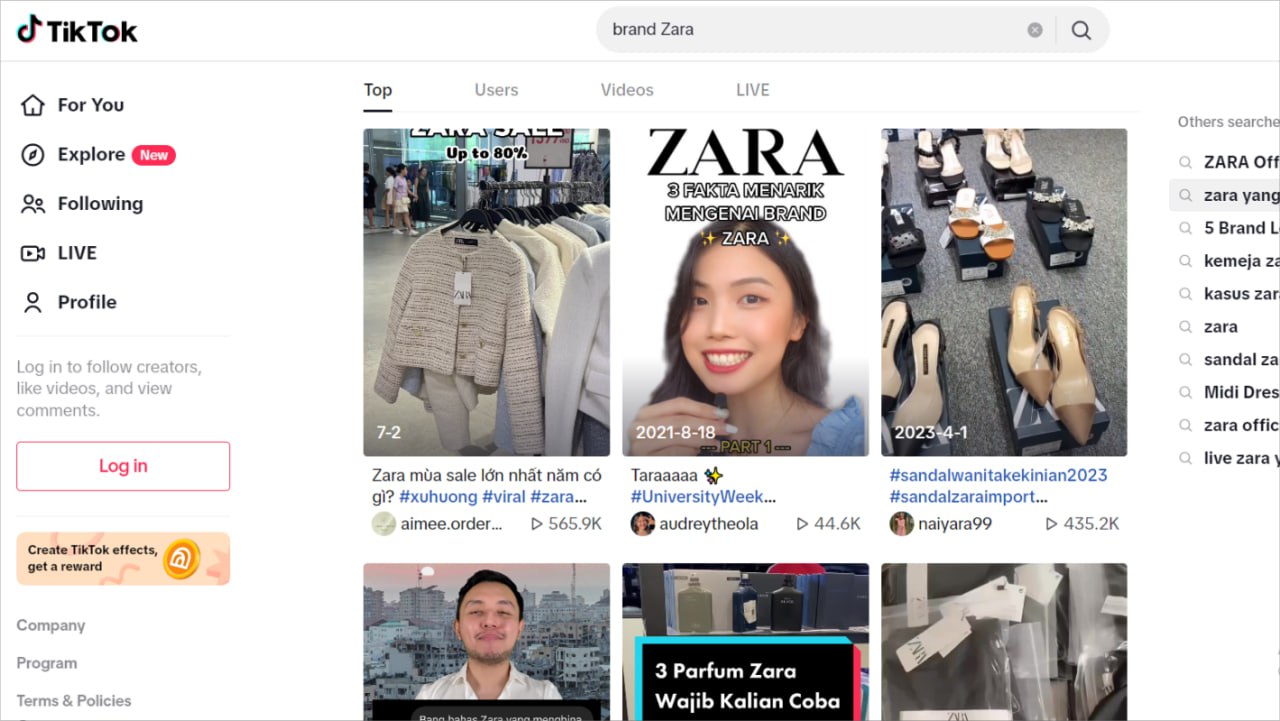Clear the search field with the X icon
1280x721 pixels.
point(1035,30)
